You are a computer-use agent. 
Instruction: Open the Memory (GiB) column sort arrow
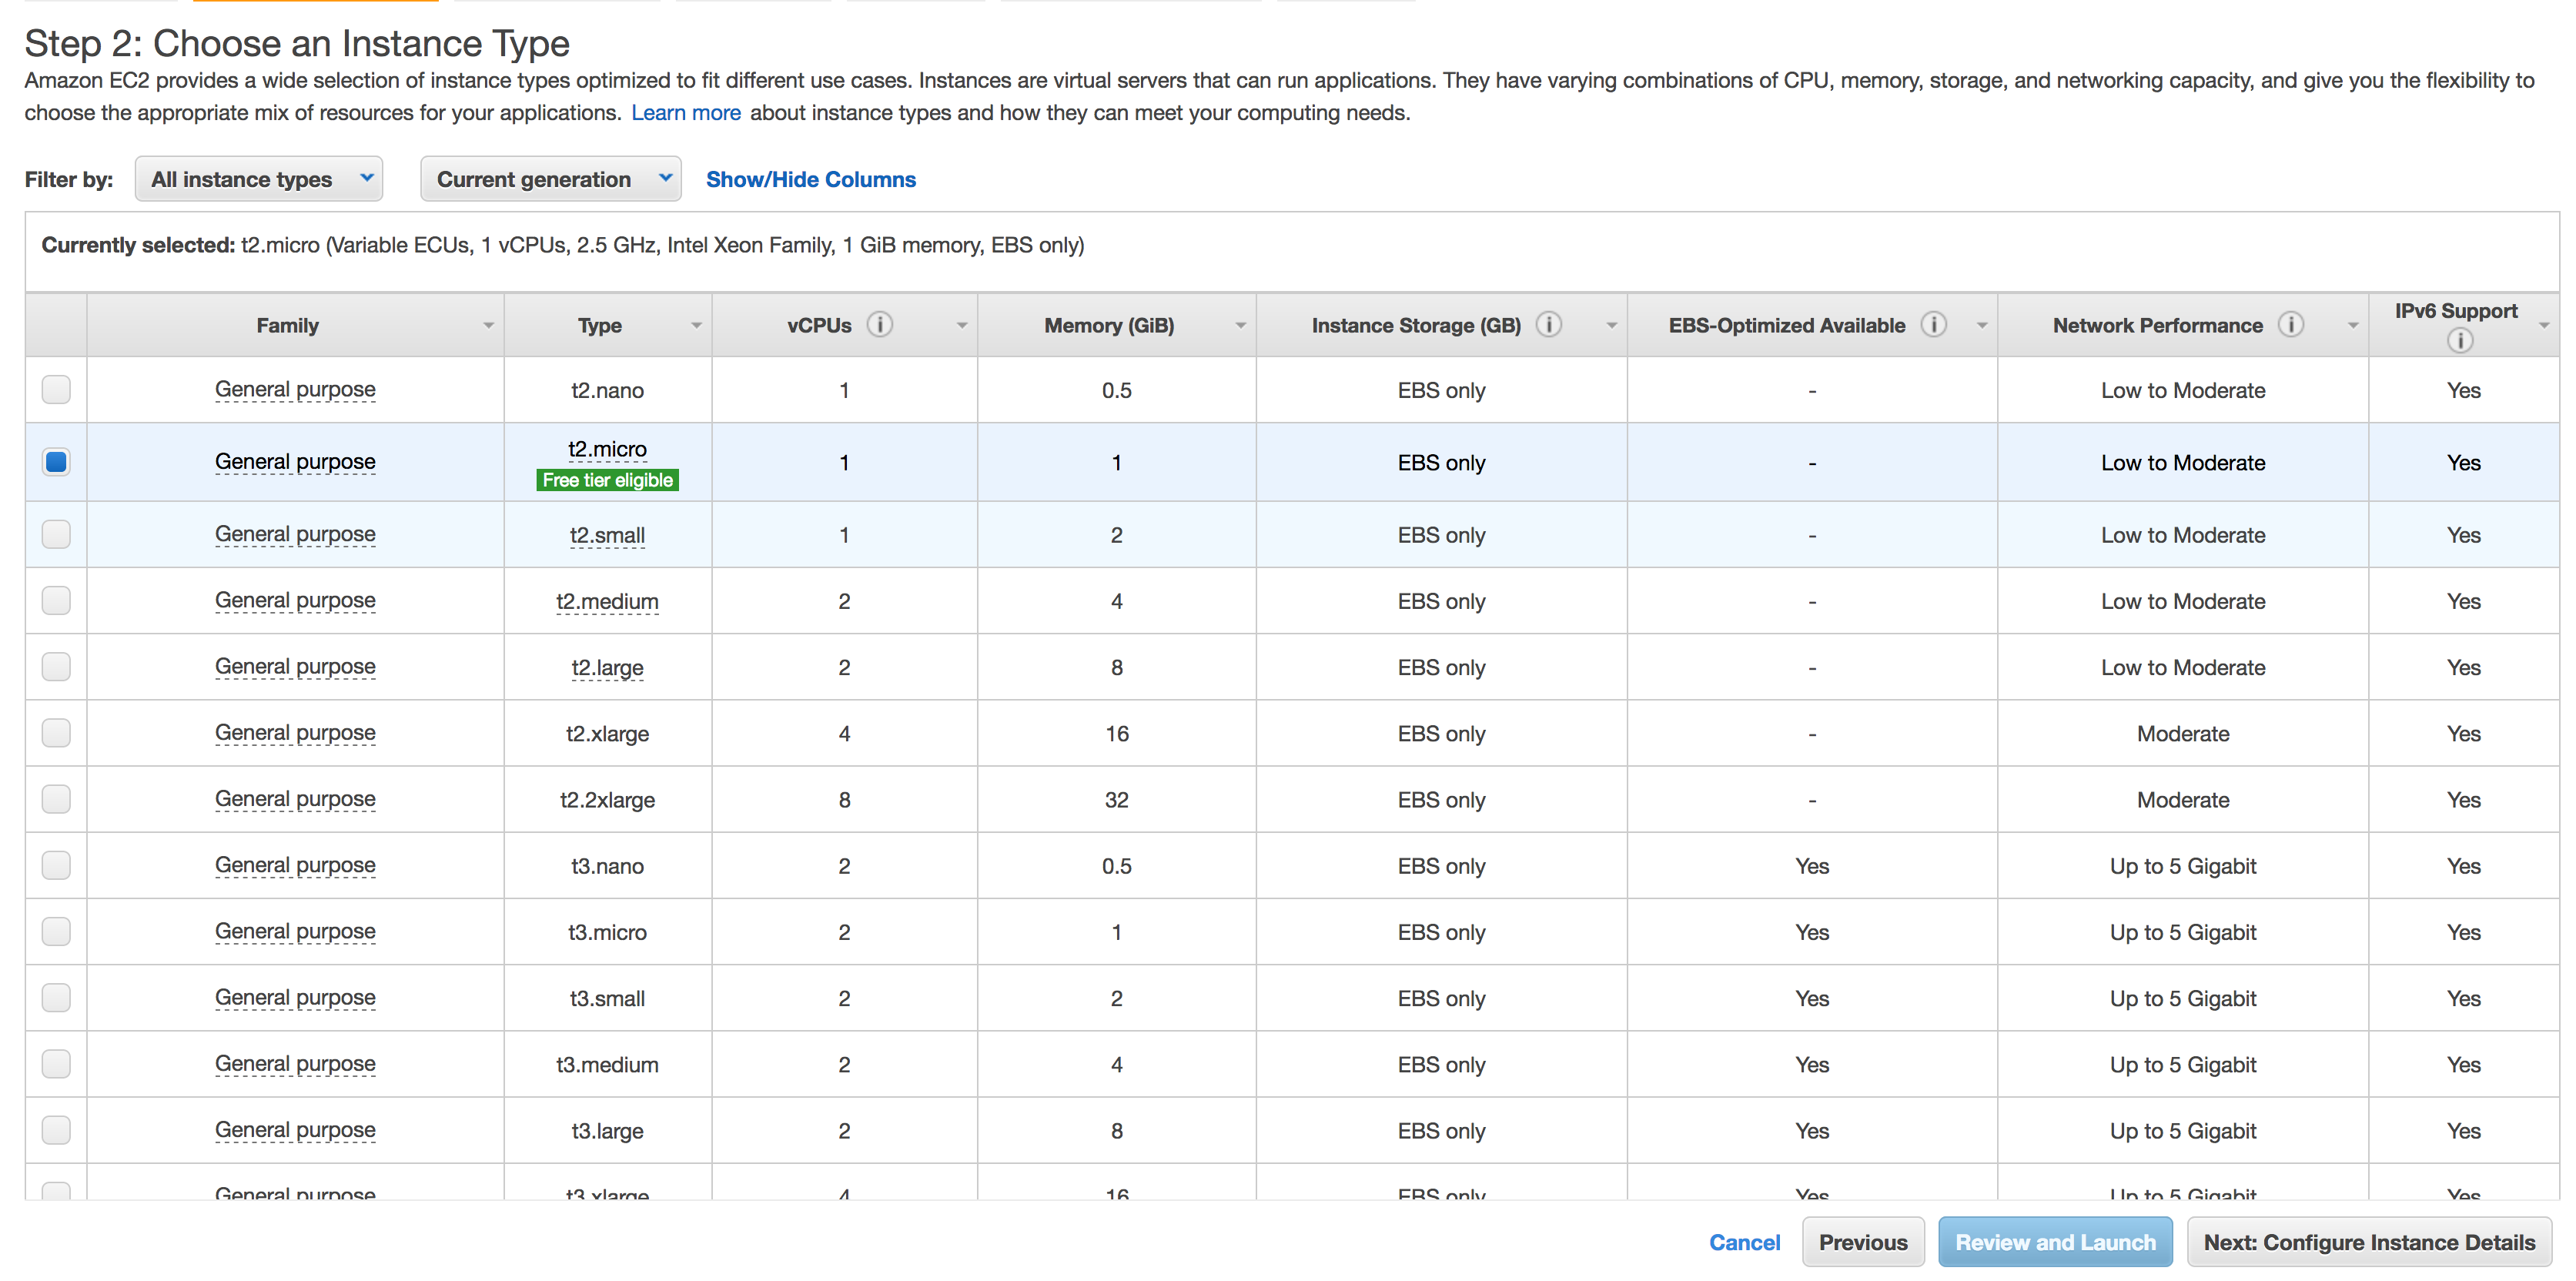[1240, 326]
